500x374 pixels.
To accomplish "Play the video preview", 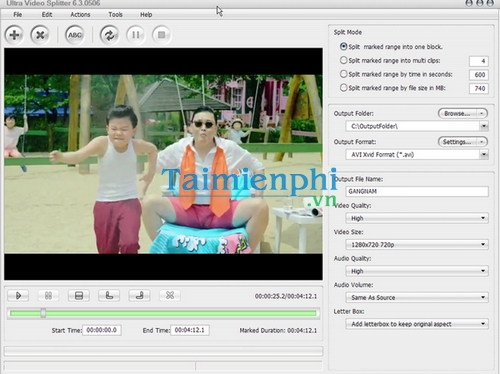I will [18, 296].
